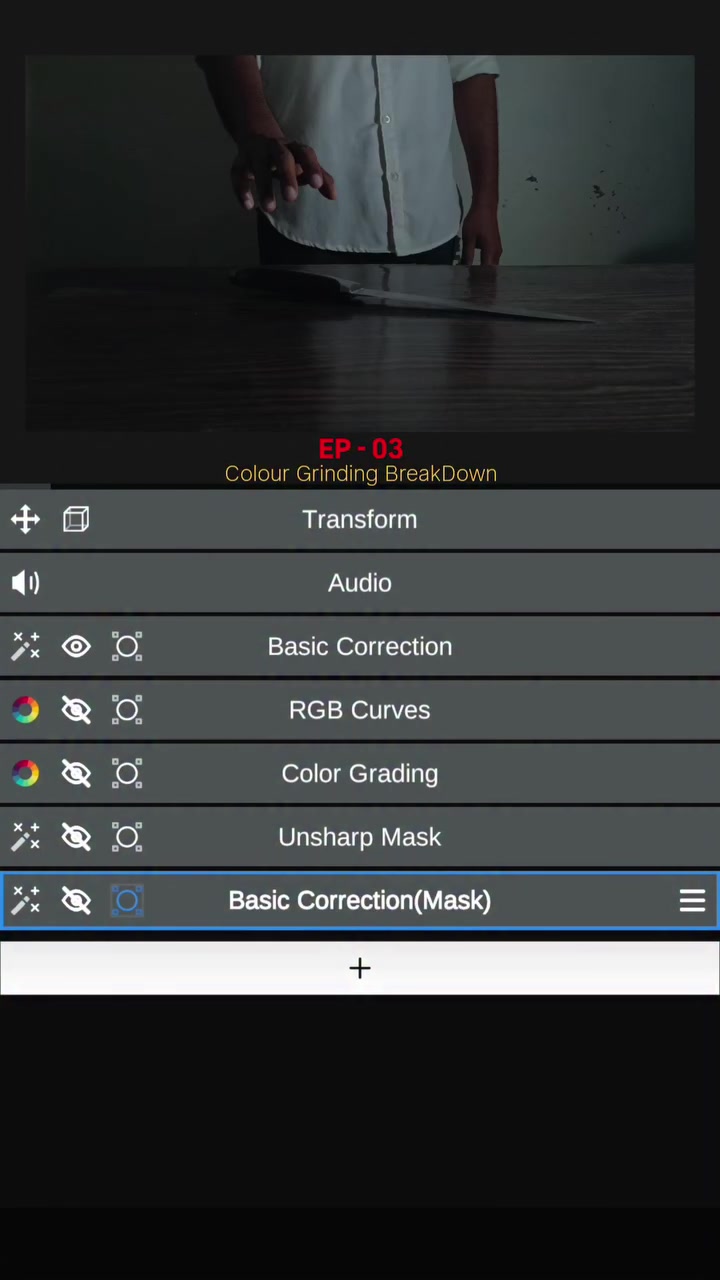This screenshot has height=1280, width=720.
Task: Hide the Basic Correction effect
Action: (76, 647)
